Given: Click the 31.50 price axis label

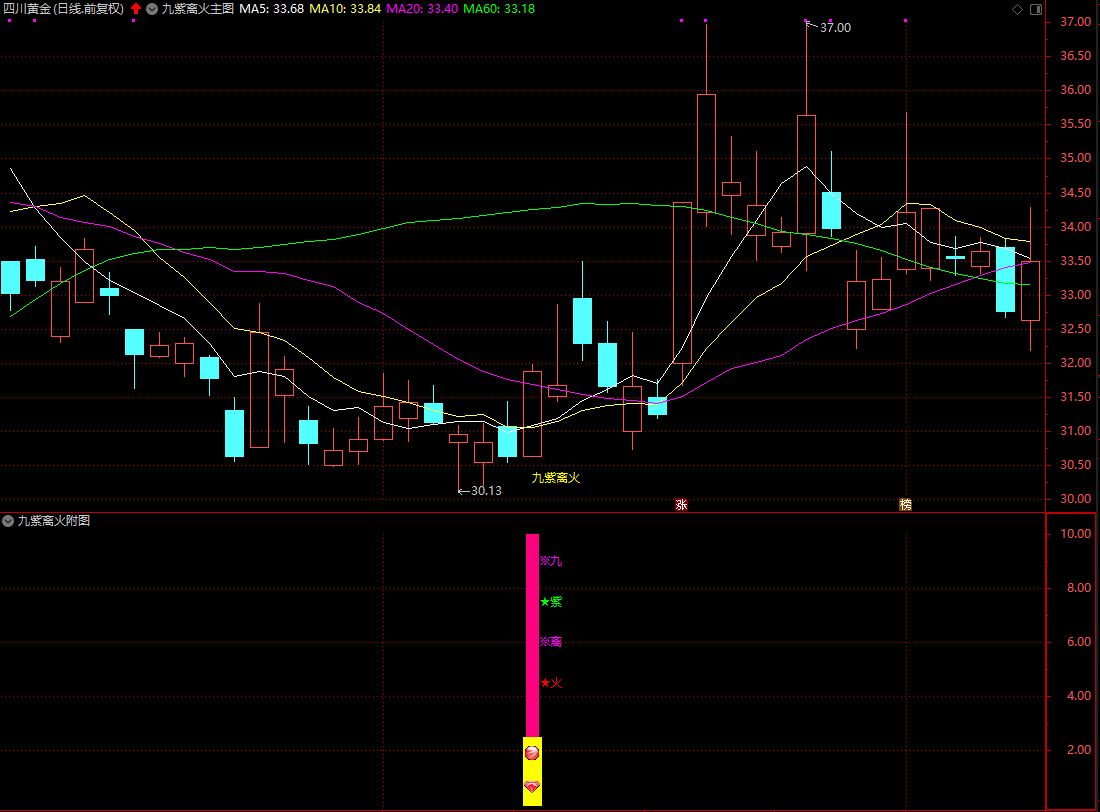Looking at the screenshot, I should tap(1075, 397).
